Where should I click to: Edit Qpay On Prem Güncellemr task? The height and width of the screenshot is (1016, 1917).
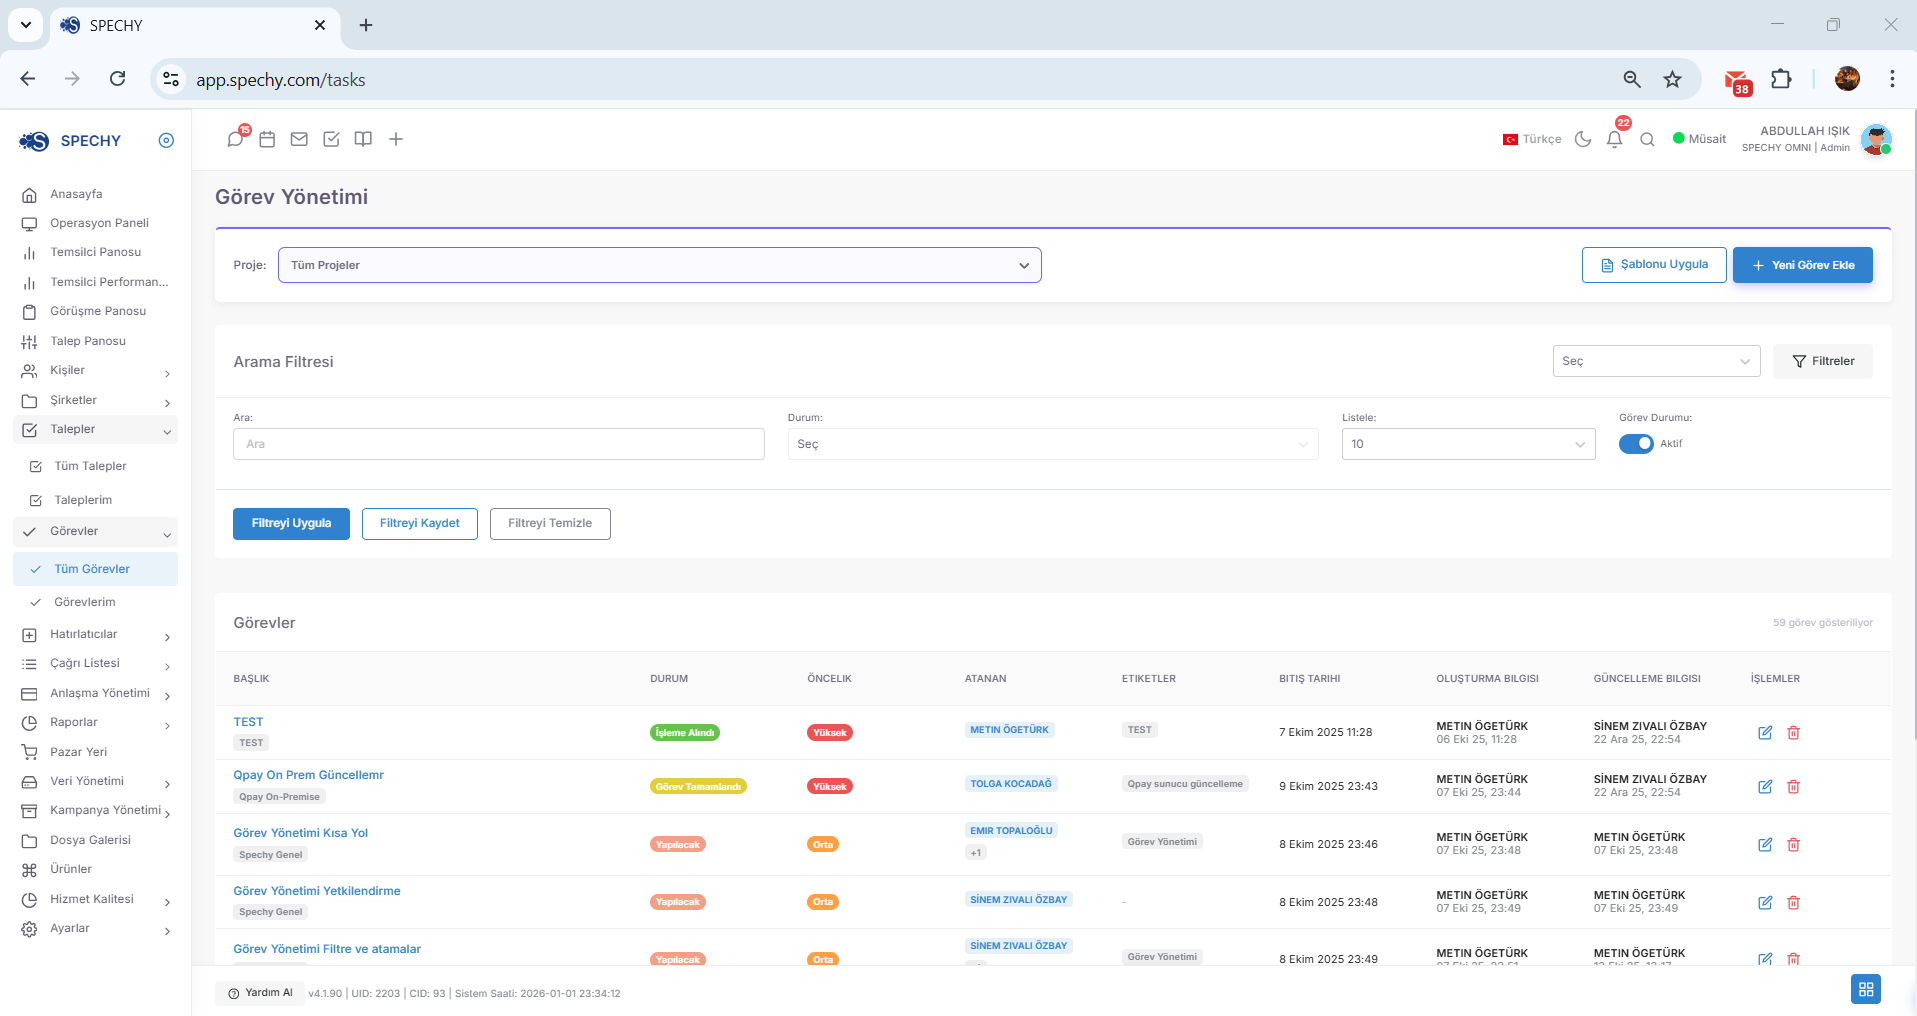click(x=1765, y=786)
